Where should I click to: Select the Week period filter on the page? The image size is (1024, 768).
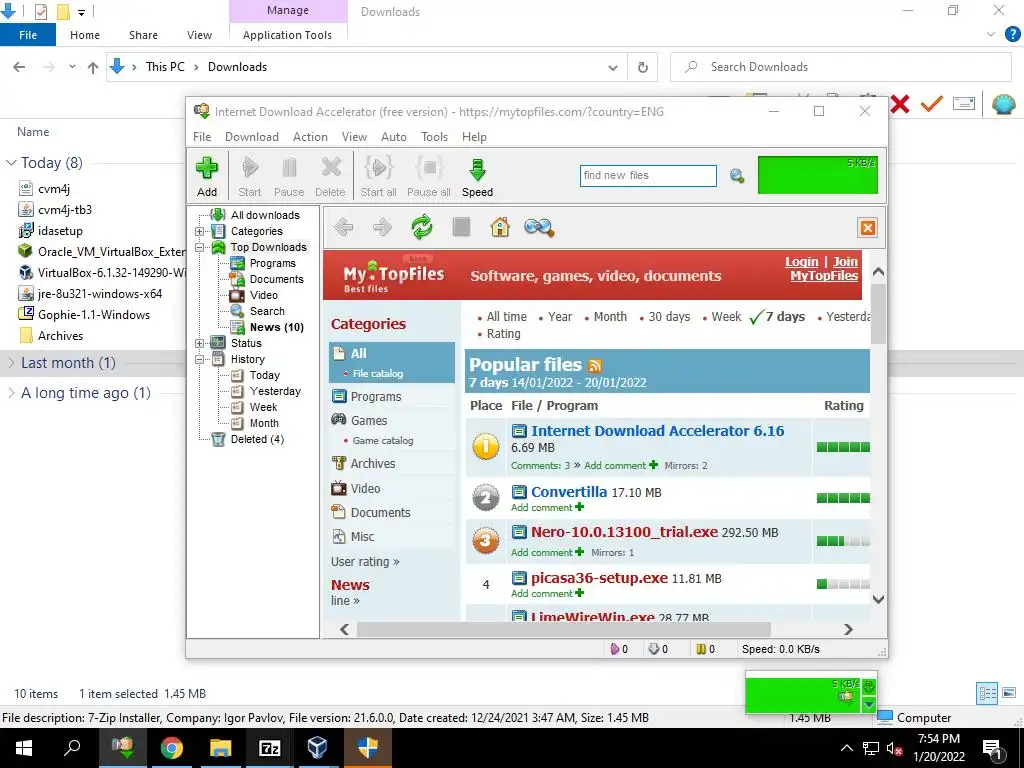coord(726,317)
